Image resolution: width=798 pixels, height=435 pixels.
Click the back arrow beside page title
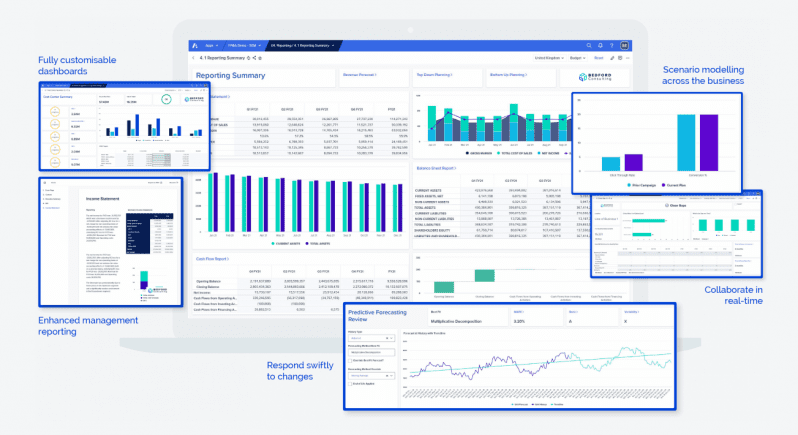(x=193, y=58)
